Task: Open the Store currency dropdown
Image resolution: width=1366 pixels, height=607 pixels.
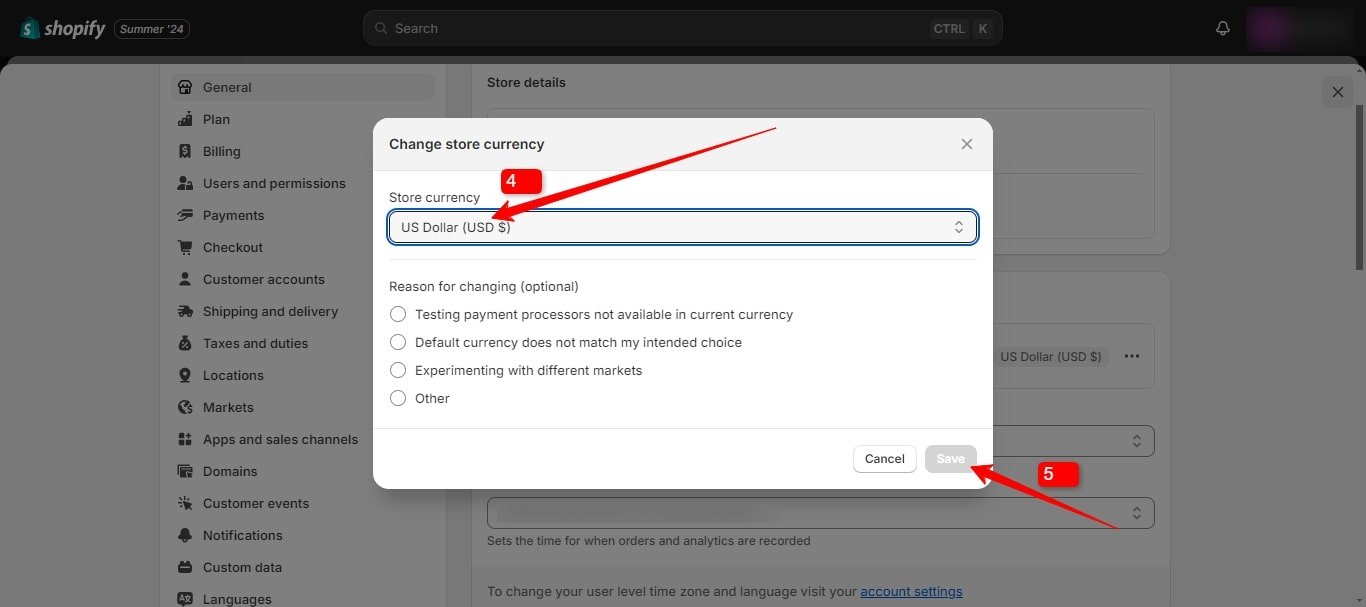Action: (683, 227)
